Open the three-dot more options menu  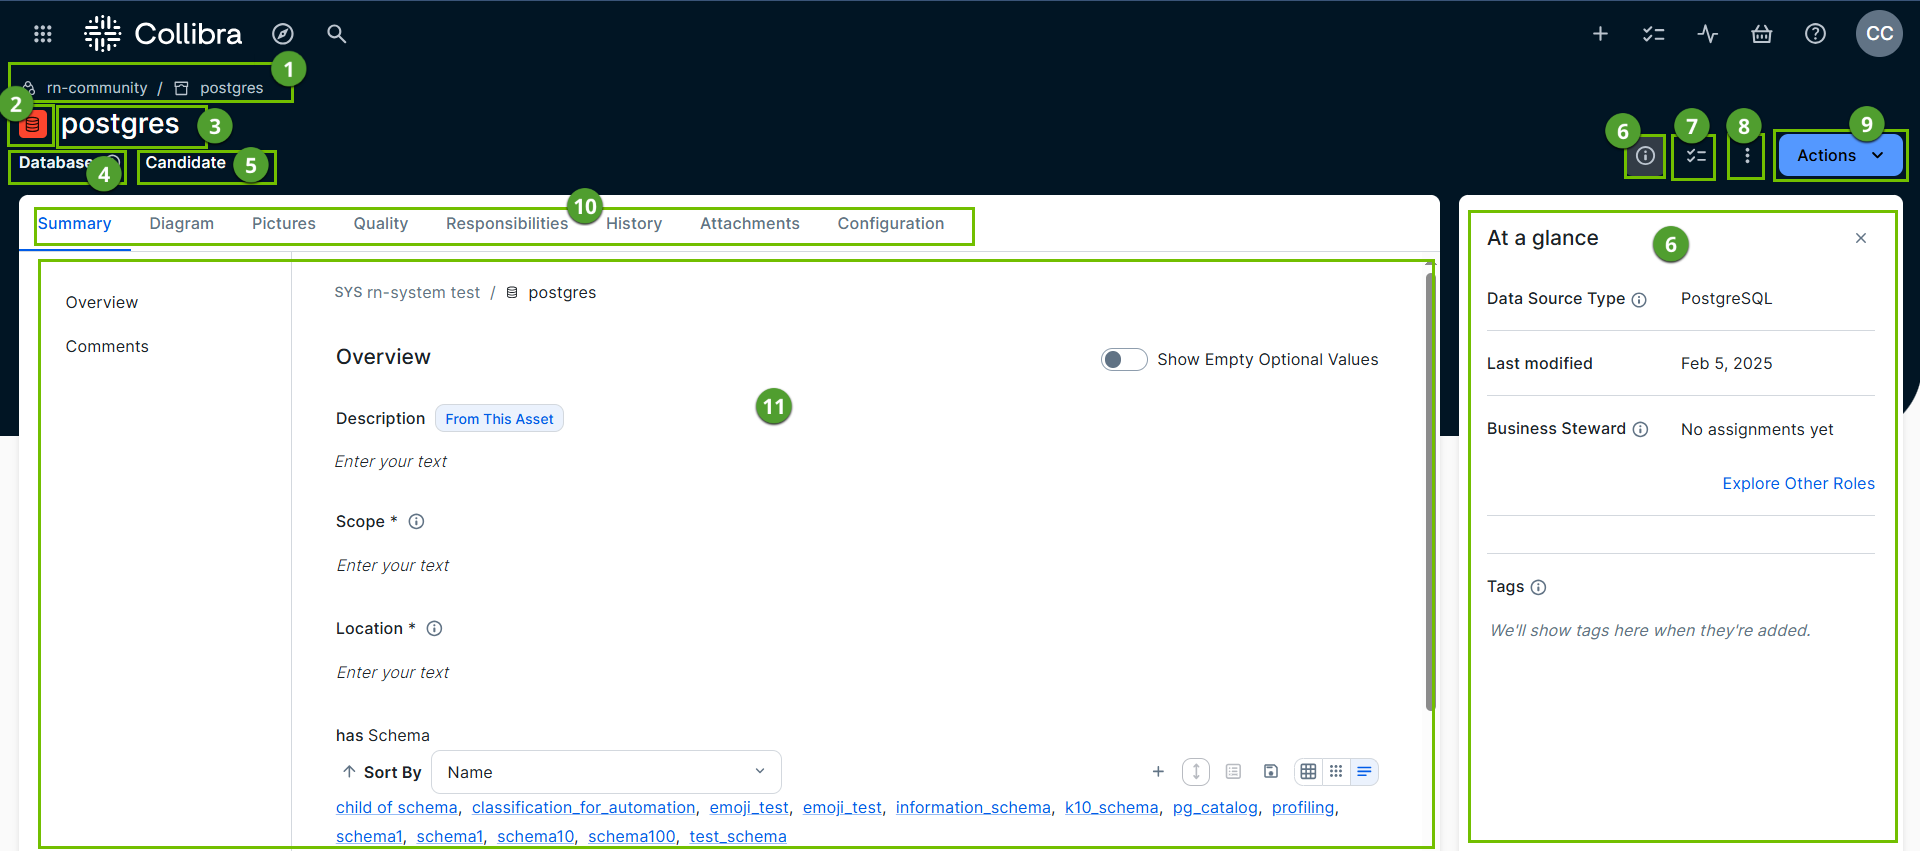click(x=1746, y=156)
